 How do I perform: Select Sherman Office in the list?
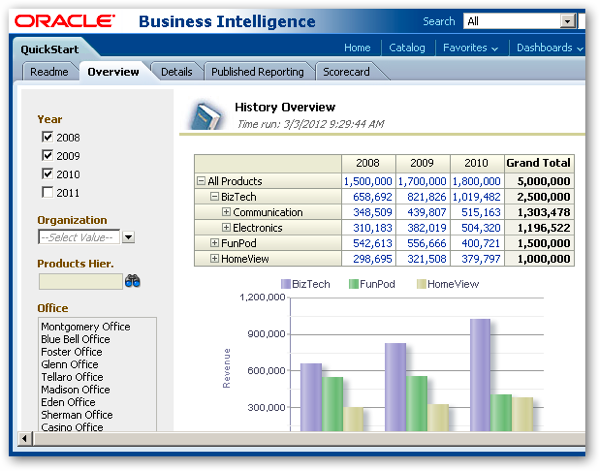point(77,415)
